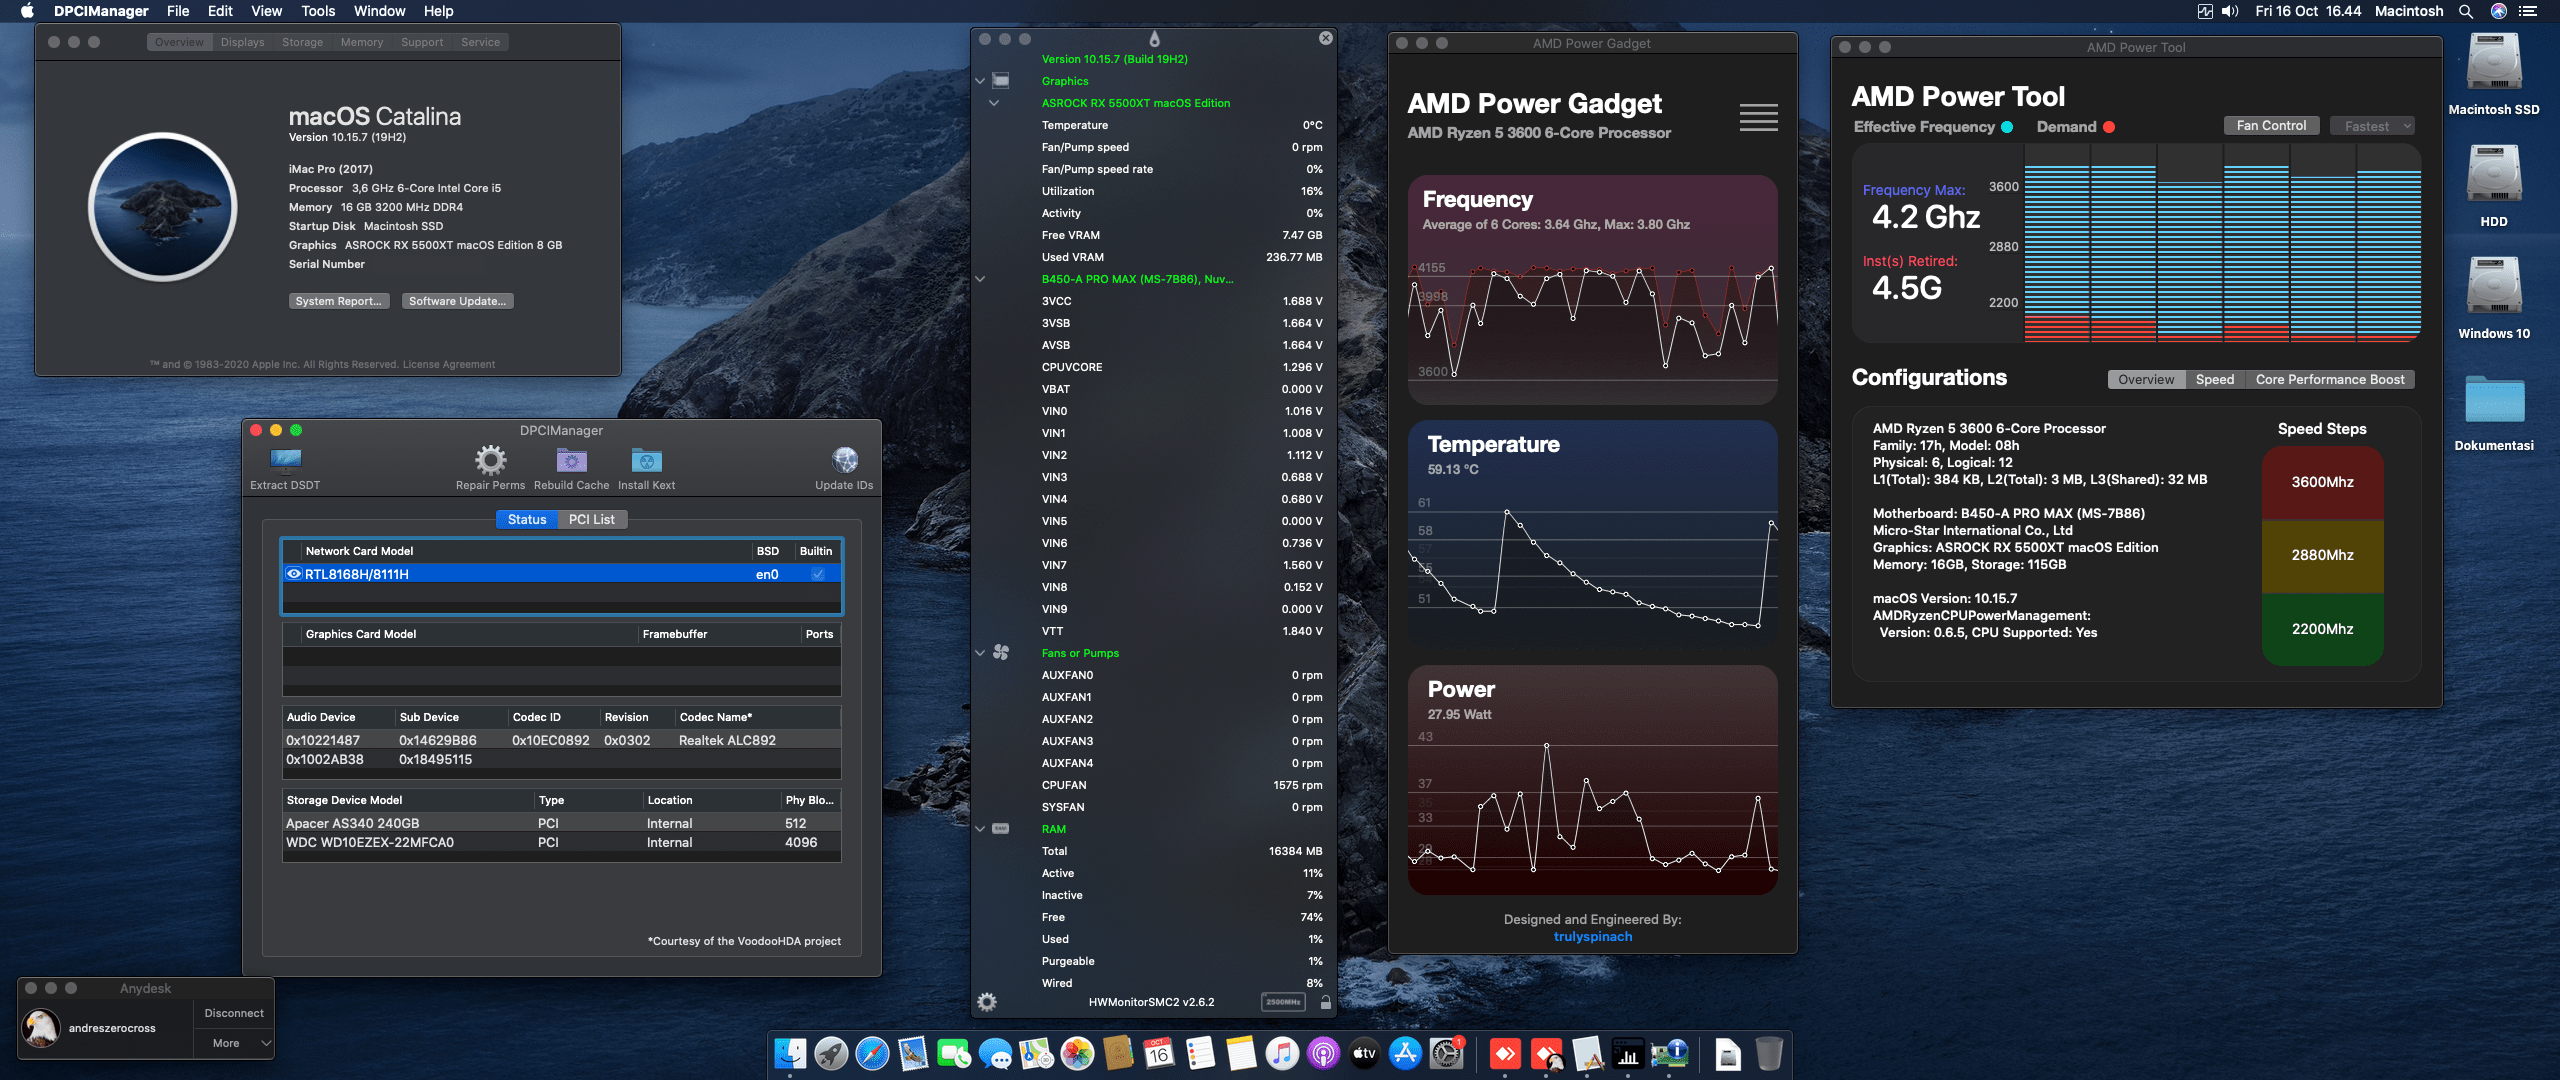Open System Preferences from the Dock
Image resolution: width=2560 pixels, height=1080 pixels.
[x=1446, y=1054]
